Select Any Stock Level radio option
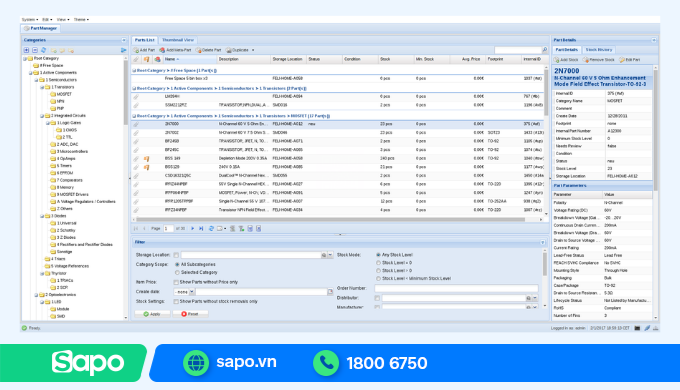 pos(378,255)
